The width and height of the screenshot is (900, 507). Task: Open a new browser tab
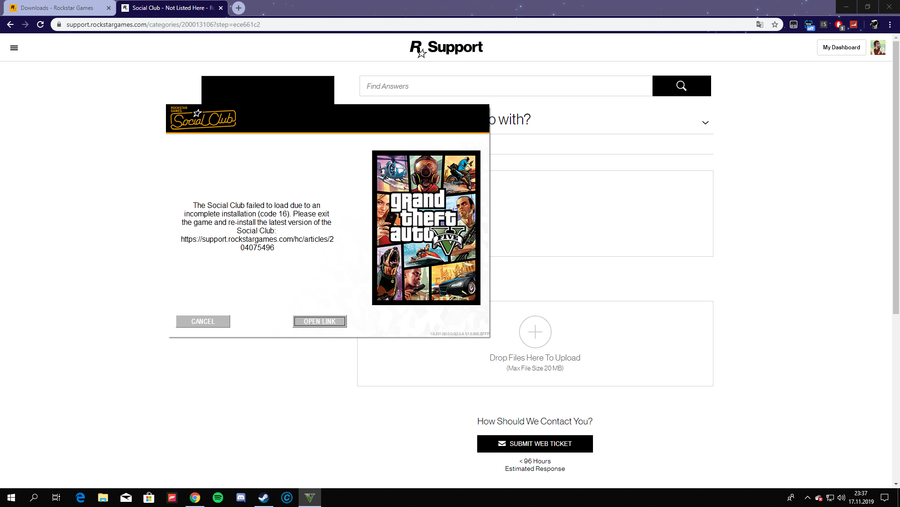(238, 8)
